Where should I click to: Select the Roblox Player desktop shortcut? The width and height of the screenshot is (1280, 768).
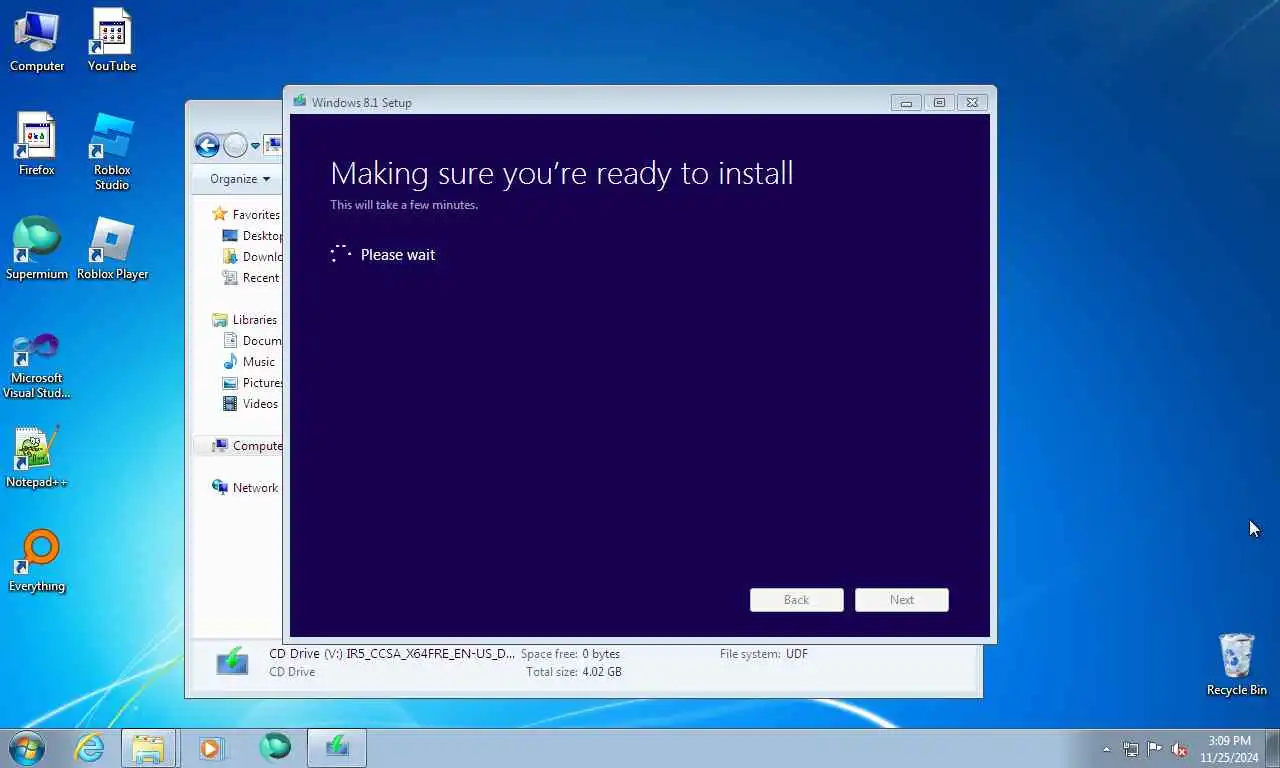[x=112, y=248]
